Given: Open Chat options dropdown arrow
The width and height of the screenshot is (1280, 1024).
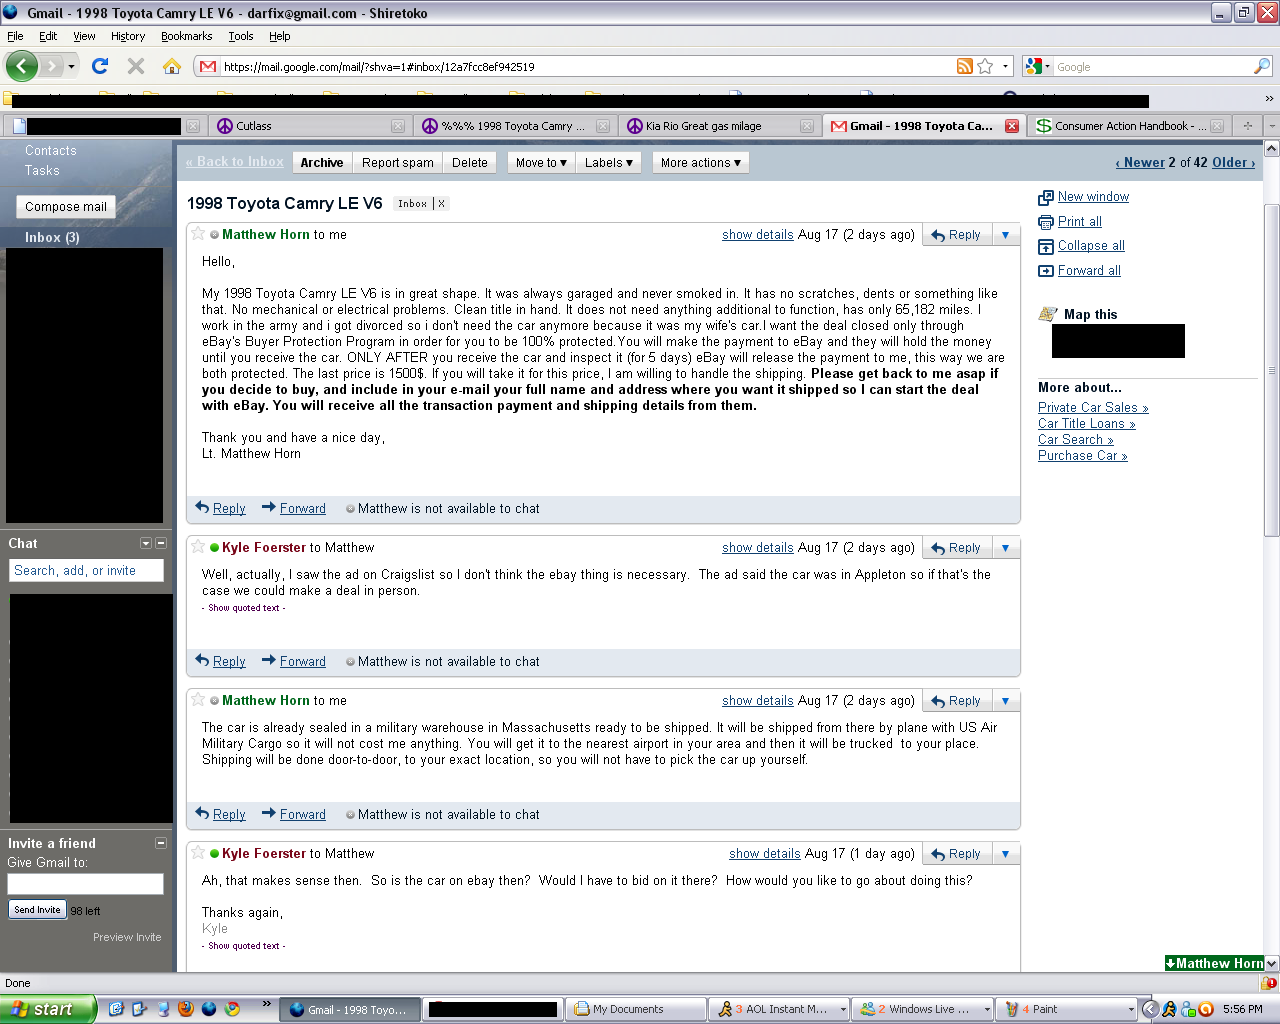Looking at the screenshot, I should [146, 543].
